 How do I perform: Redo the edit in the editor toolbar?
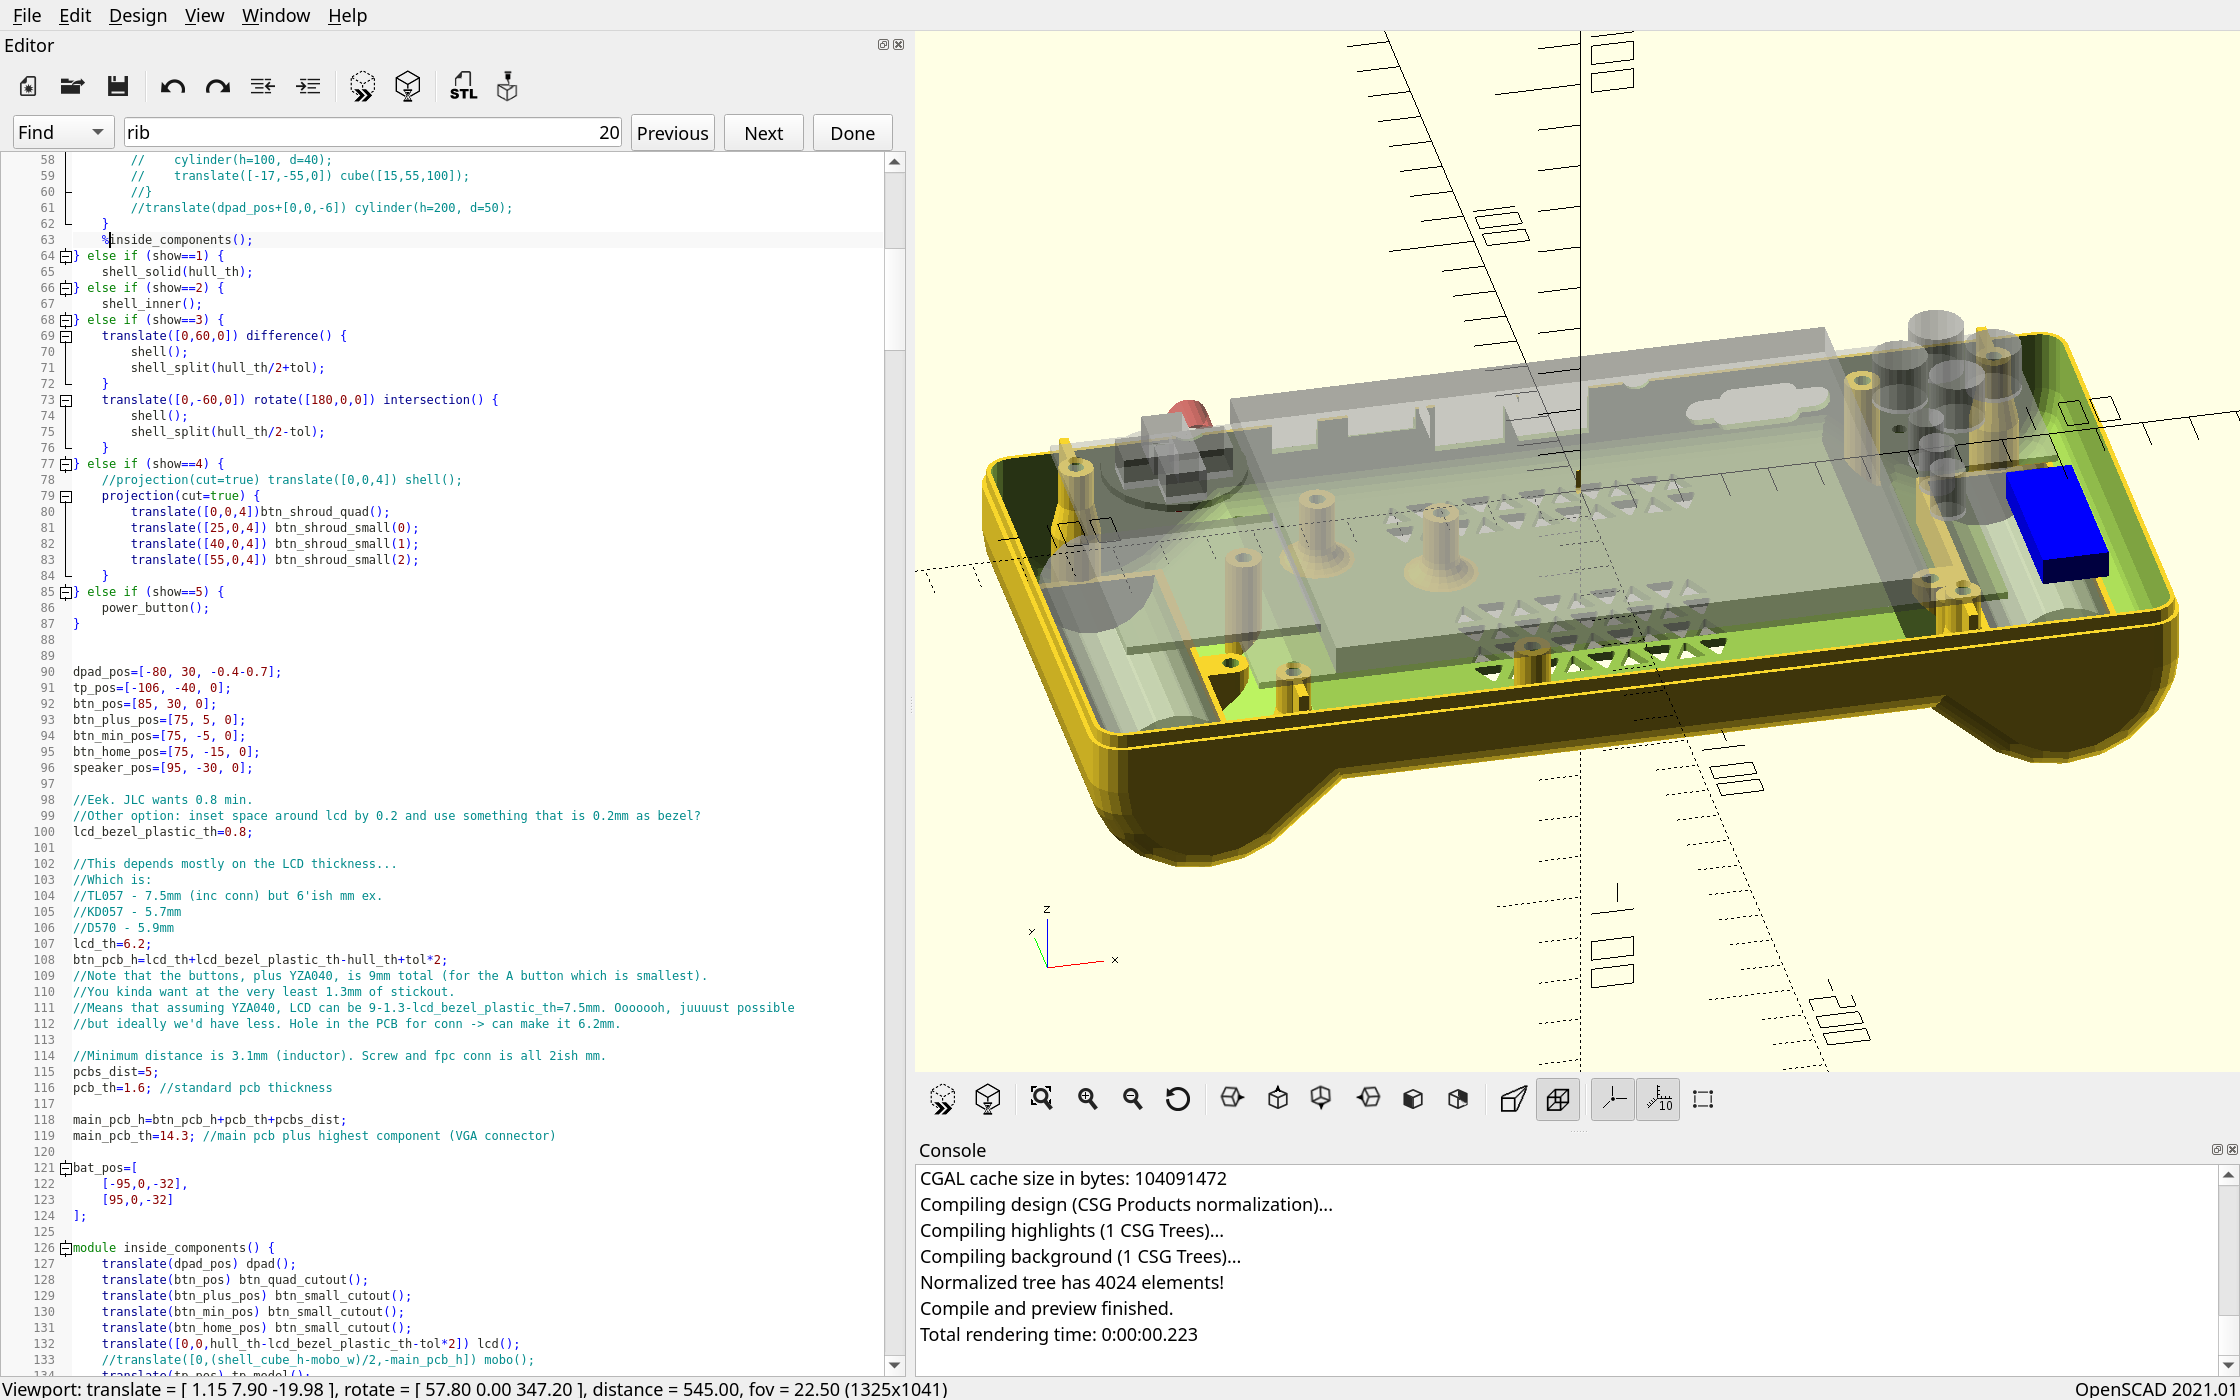click(x=218, y=87)
